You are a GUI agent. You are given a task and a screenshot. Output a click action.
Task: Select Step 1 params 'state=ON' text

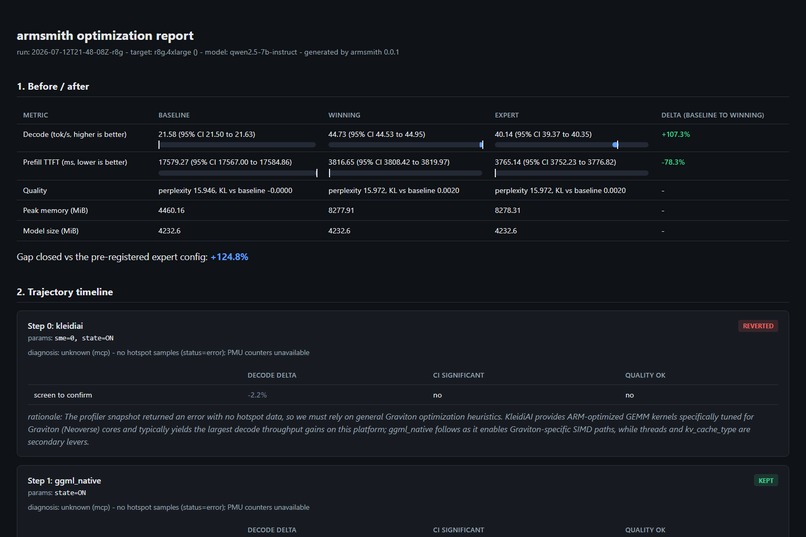click(x=70, y=493)
